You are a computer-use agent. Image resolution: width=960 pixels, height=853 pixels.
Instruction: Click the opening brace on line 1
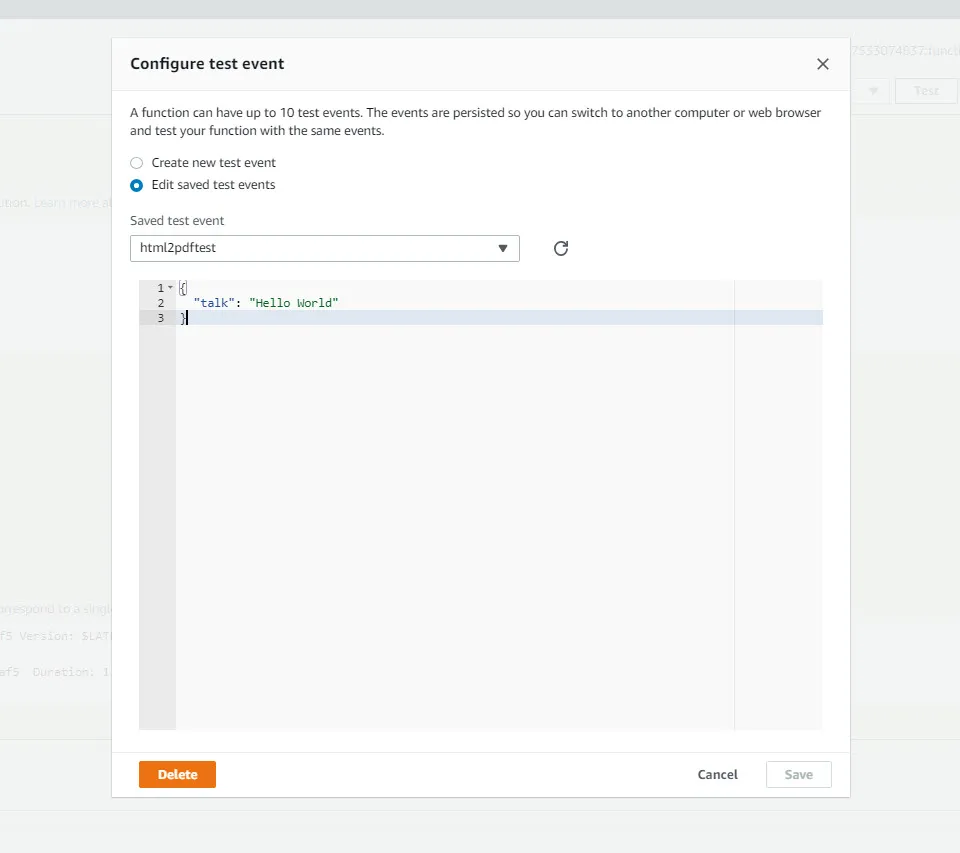(x=183, y=288)
